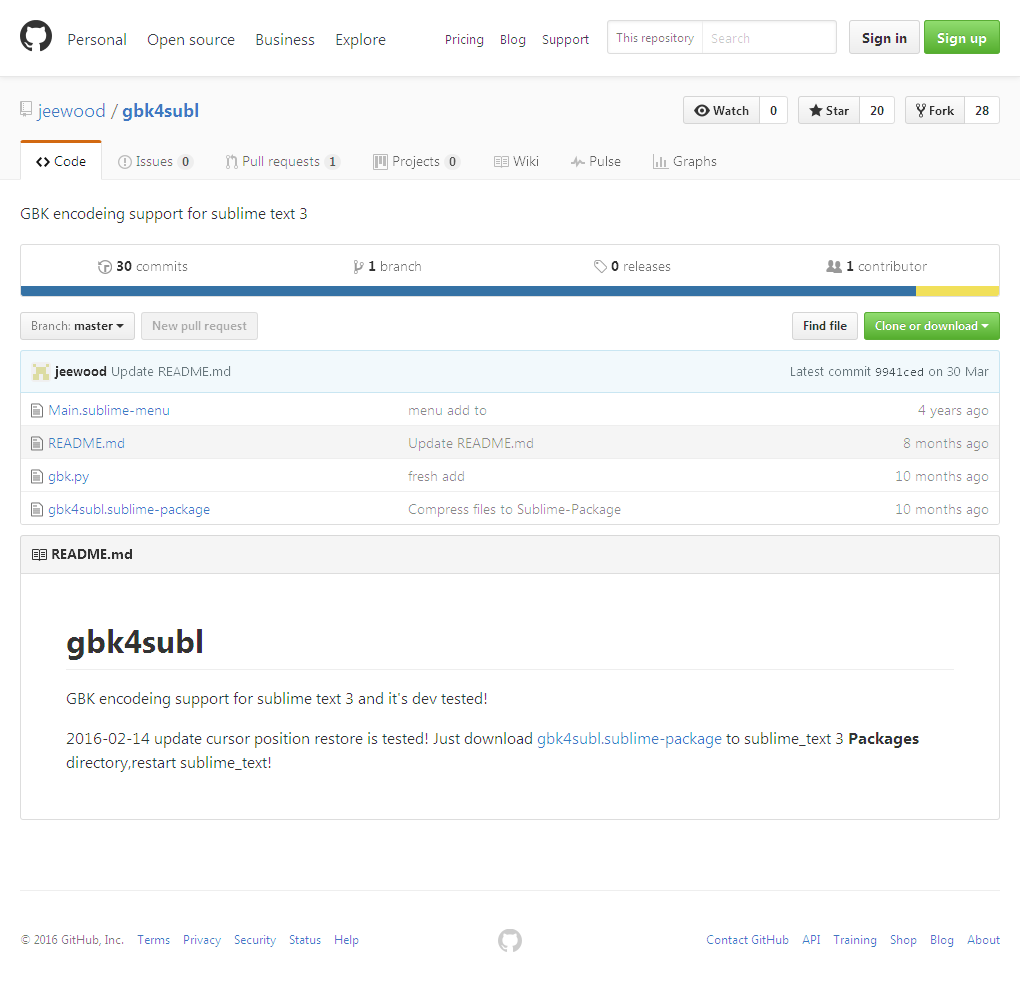Focus the repository search field
The height and width of the screenshot is (989, 1020).
(x=769, y=38)
